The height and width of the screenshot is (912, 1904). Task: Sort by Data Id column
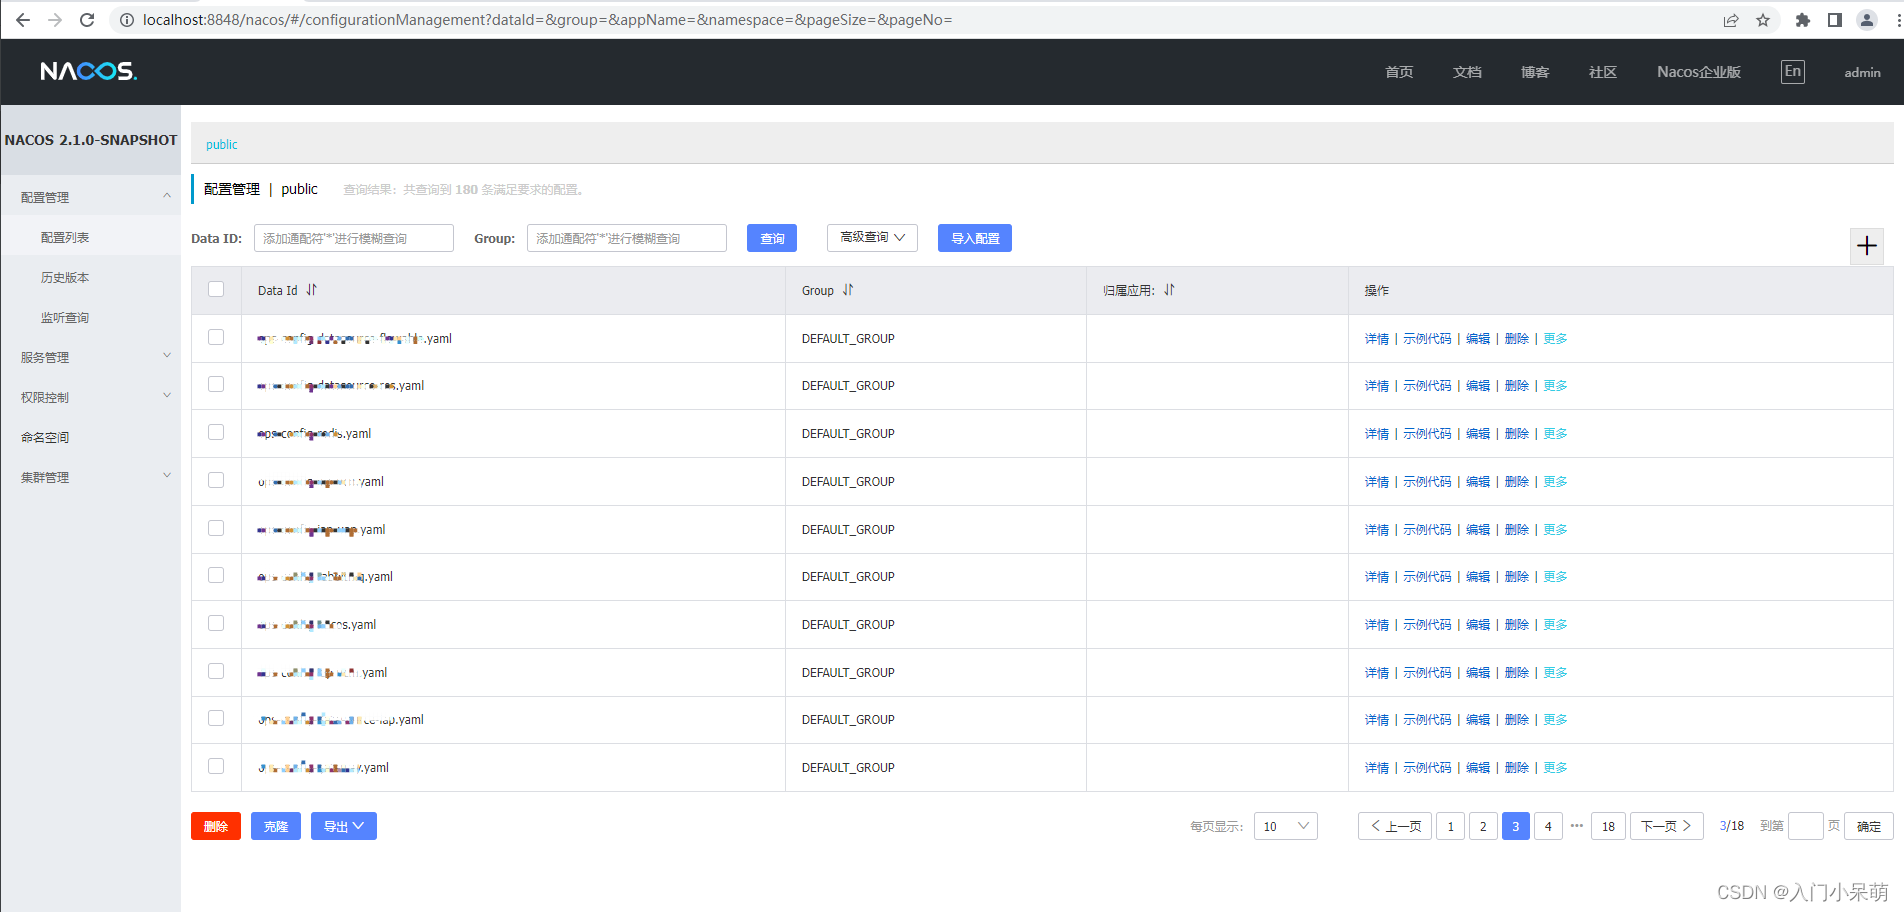pyautogui.click(x=312, y=290)
